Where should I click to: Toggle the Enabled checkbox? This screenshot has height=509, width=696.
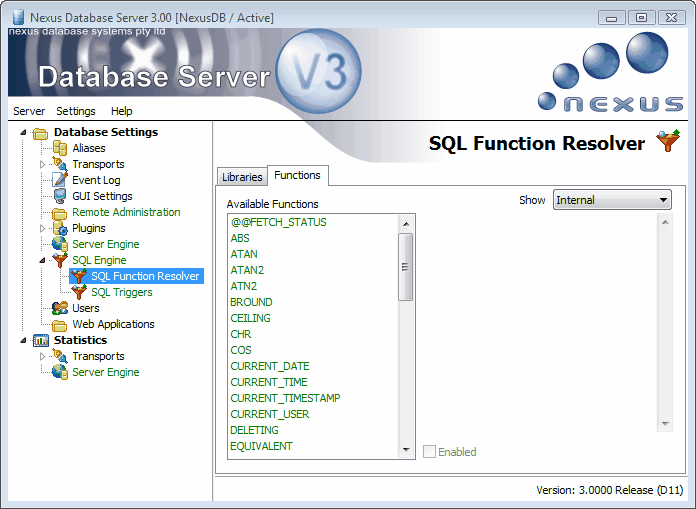click(x=429, y=452)
